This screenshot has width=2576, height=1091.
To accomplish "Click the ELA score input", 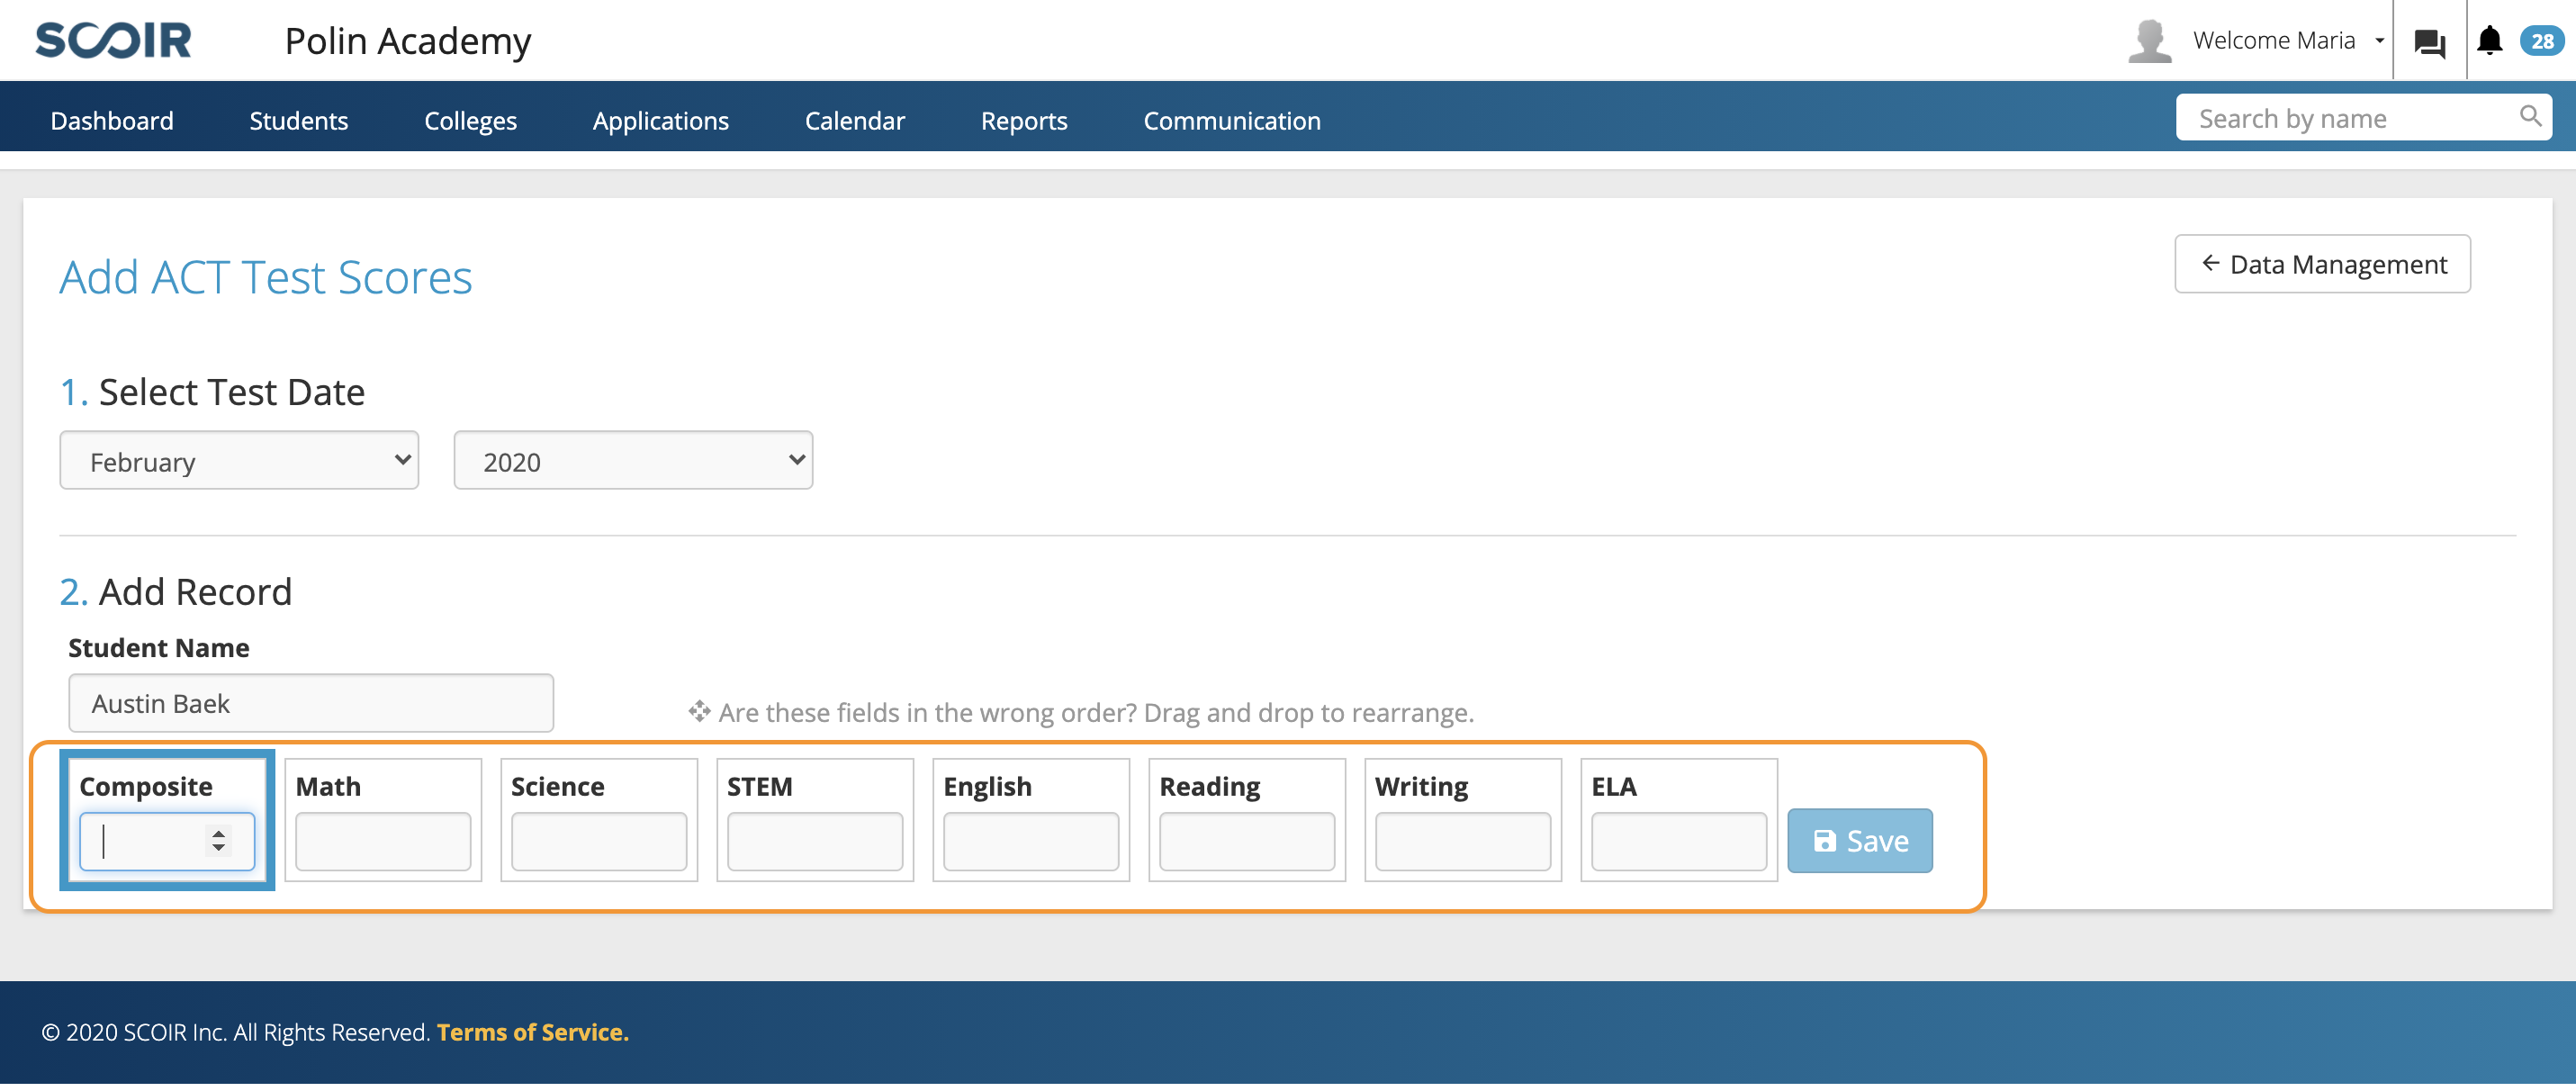I will point(1678,842).
